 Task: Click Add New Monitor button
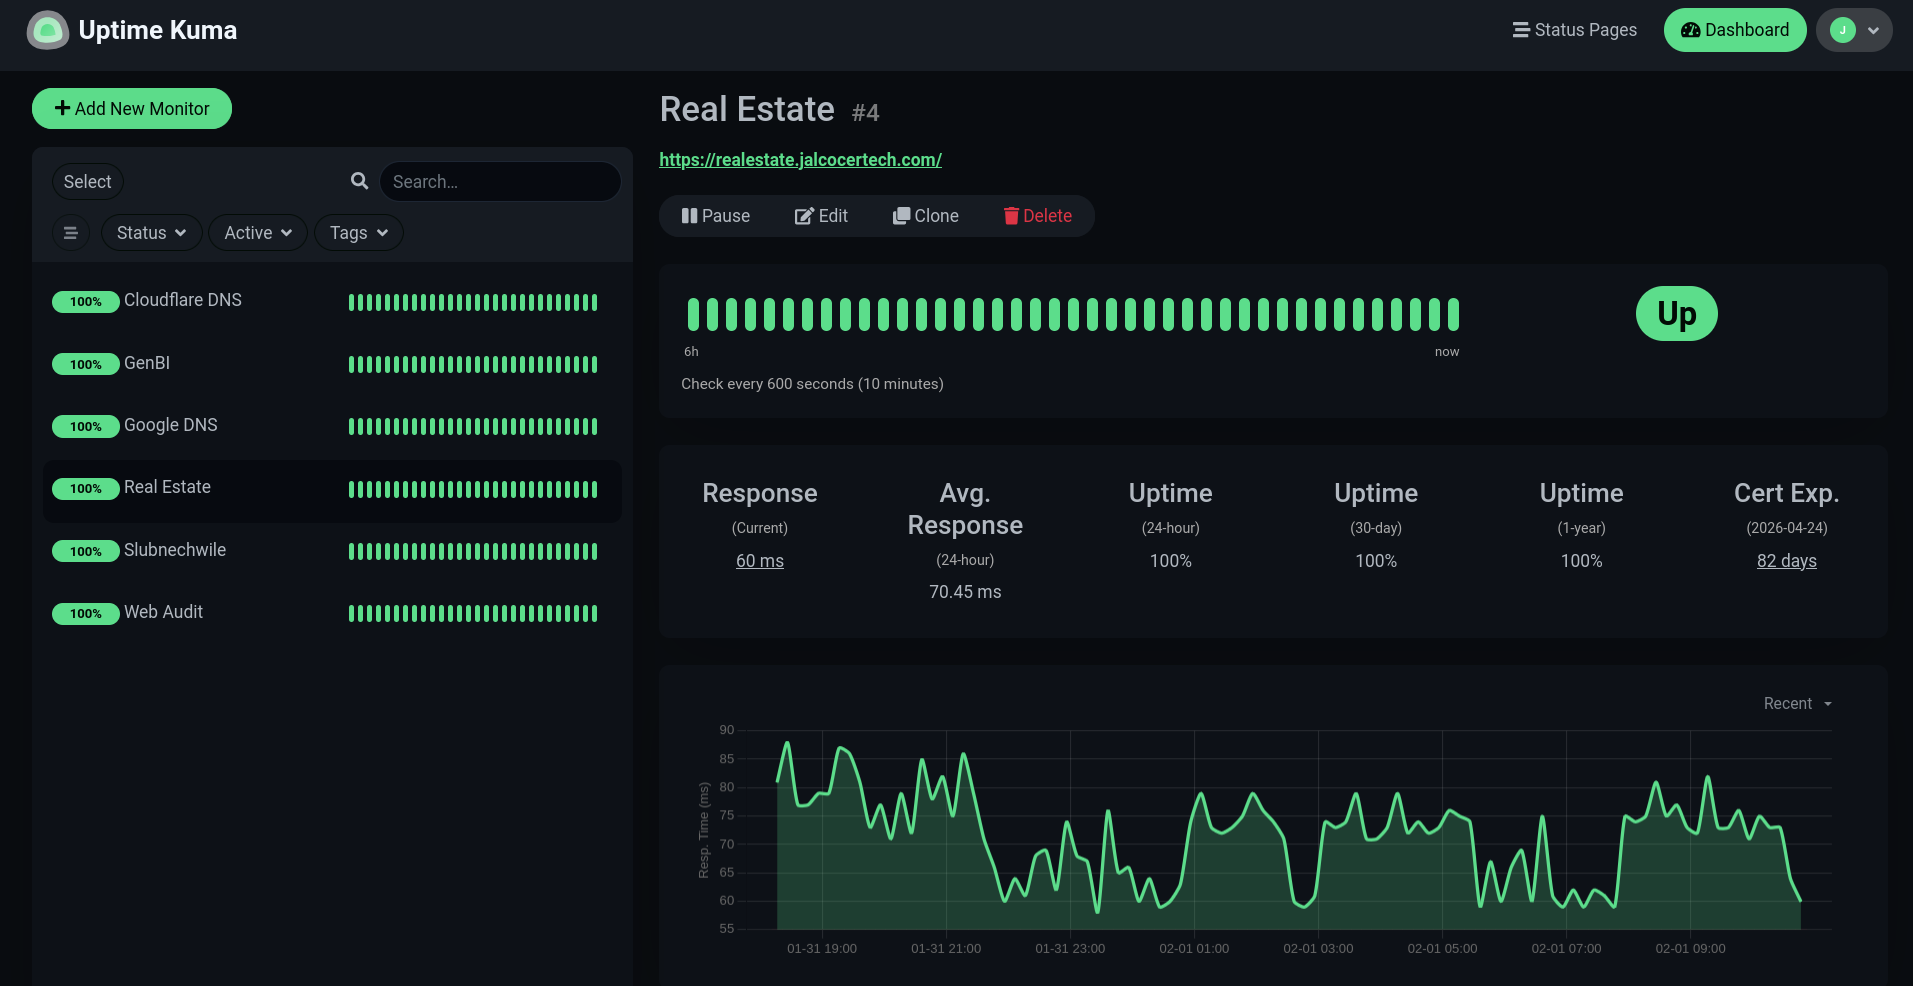pyautogui.click(x=132, y=109)
